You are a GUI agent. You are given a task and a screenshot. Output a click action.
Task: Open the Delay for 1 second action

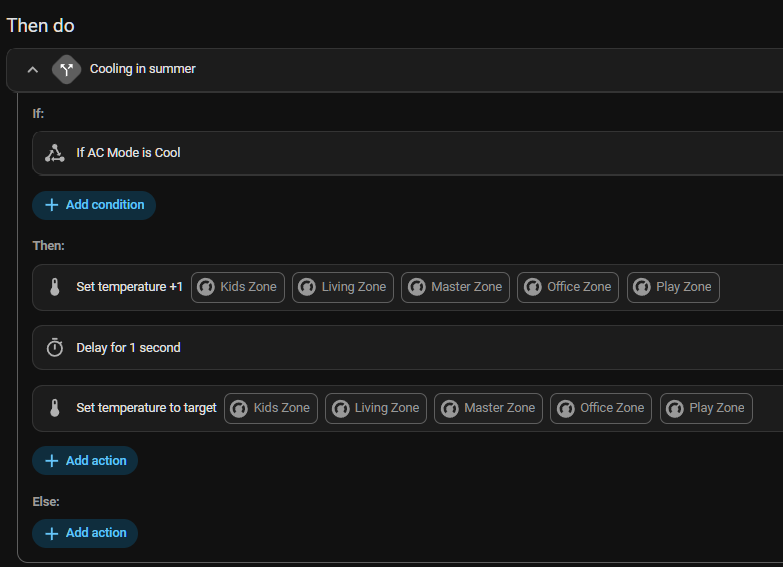click(407, 348)
